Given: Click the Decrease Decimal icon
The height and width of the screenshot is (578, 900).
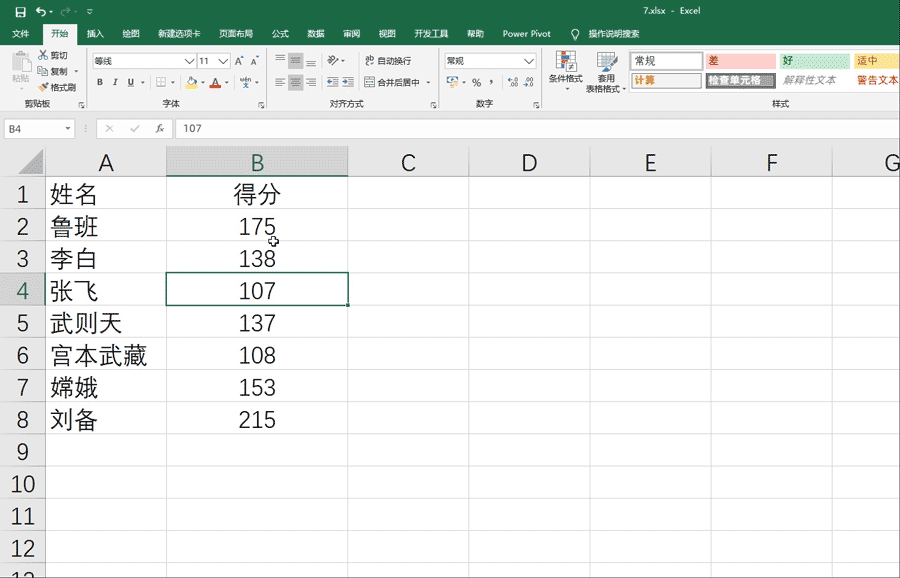Looking at the screenshot, I should coord(529,82).
